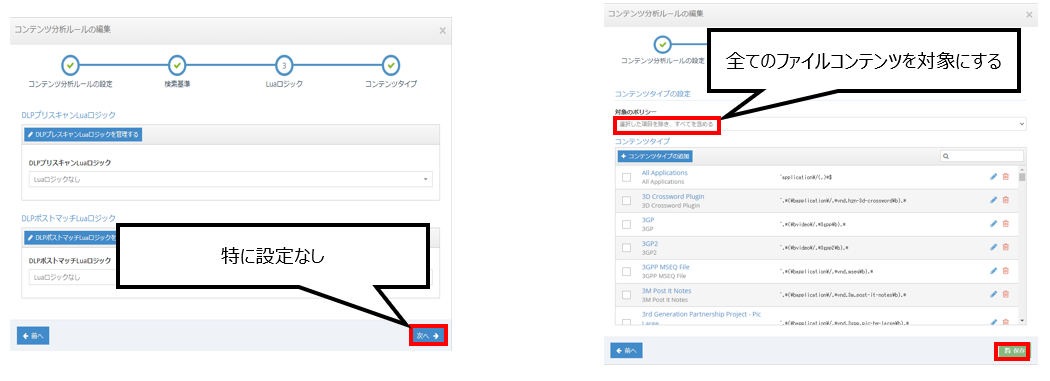Delete the 3D Crossword Plugin content type

coord(1005,200)
